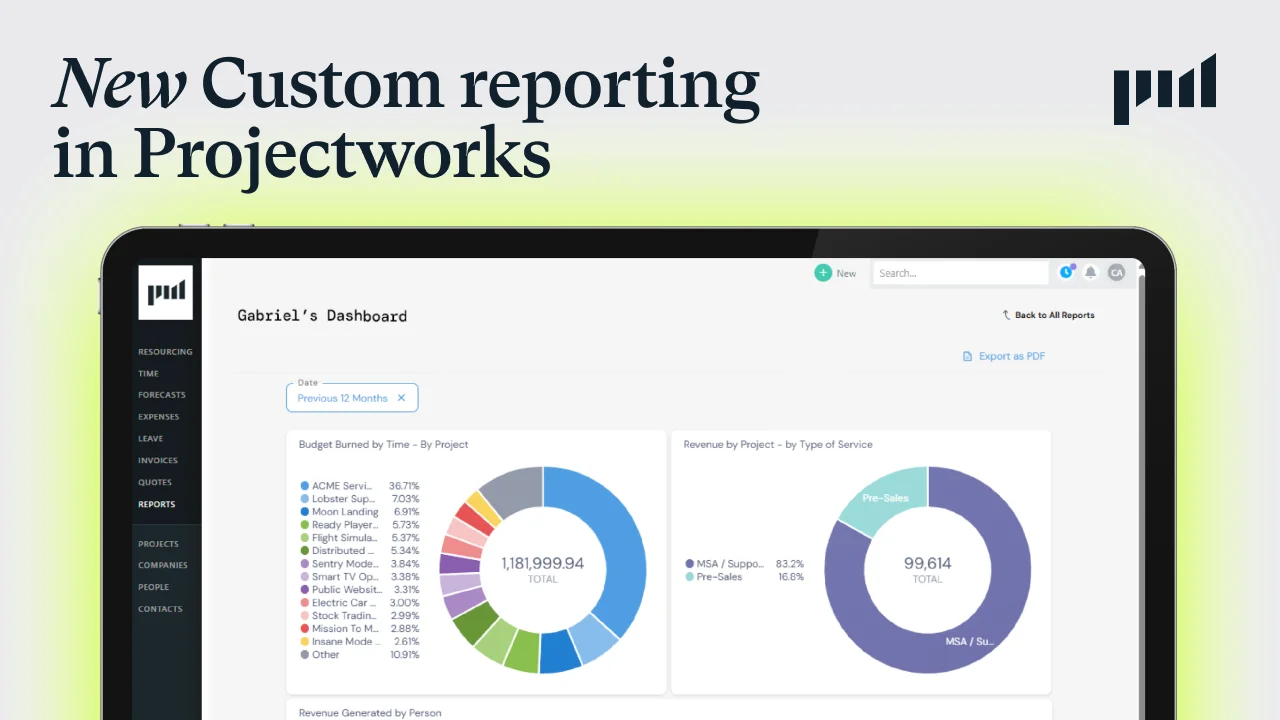
Task: Click the Search input field
Action: 960,272
